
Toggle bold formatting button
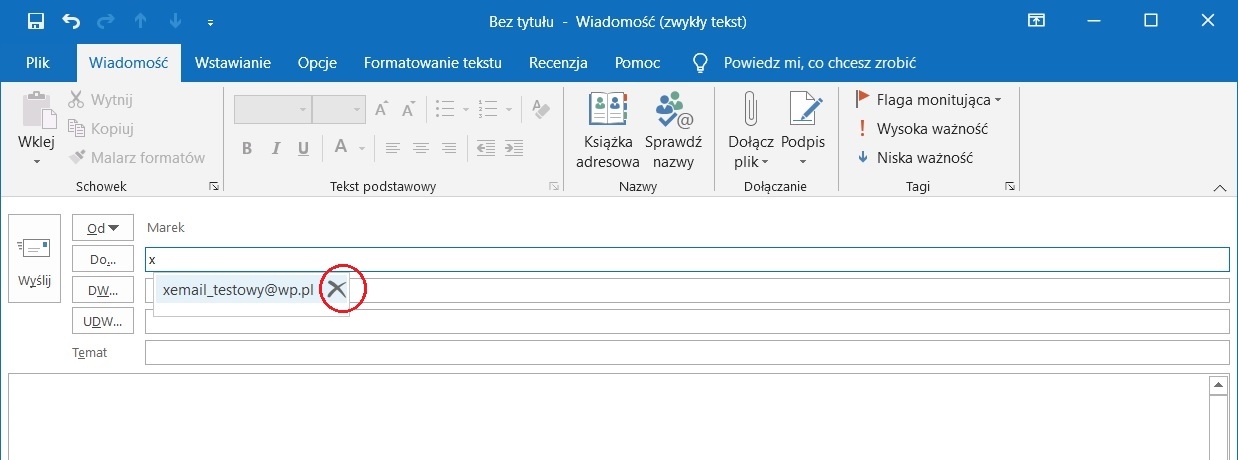(247, 148)
